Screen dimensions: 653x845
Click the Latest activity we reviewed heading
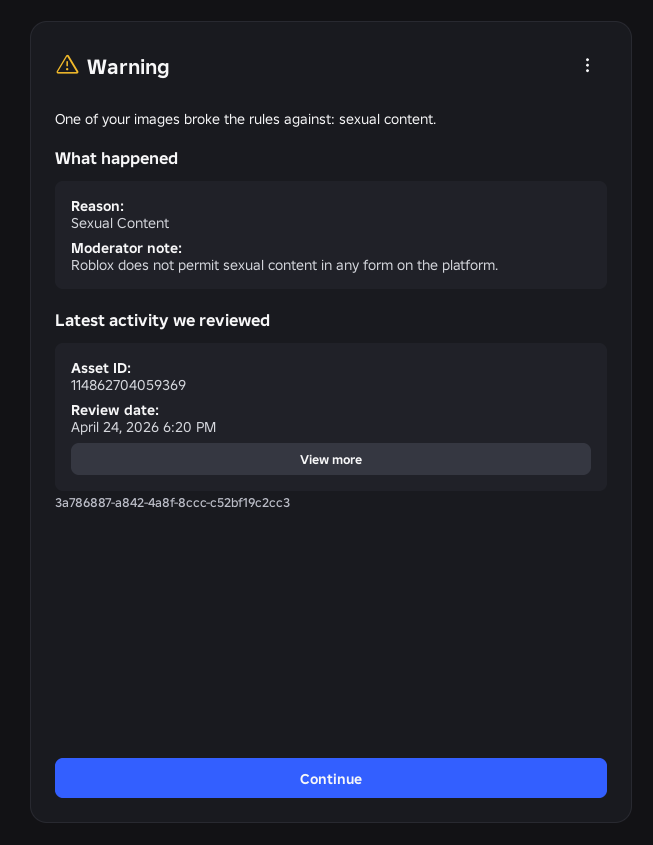point(162,320)
